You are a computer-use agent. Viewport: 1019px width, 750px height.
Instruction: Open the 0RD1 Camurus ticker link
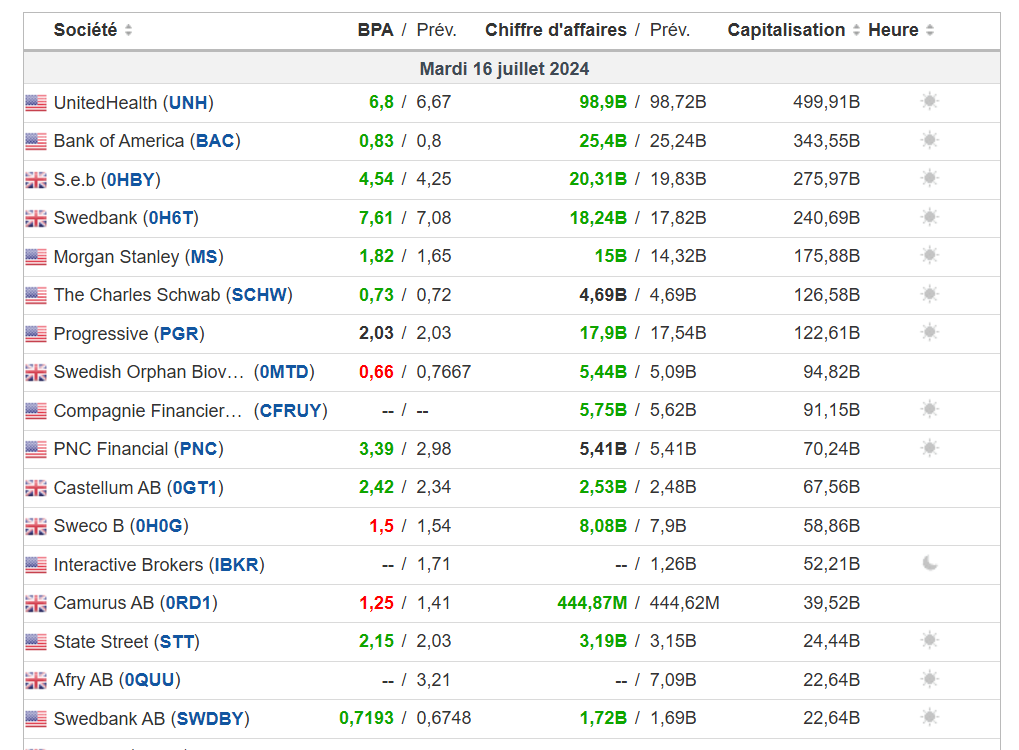[190, 603]
